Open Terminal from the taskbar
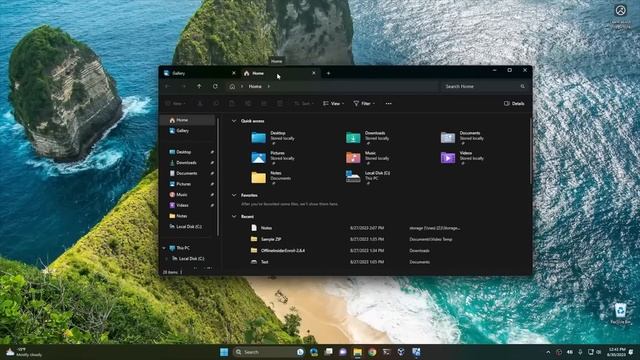This screenshot has height=360, width=640. coord(387,352)
